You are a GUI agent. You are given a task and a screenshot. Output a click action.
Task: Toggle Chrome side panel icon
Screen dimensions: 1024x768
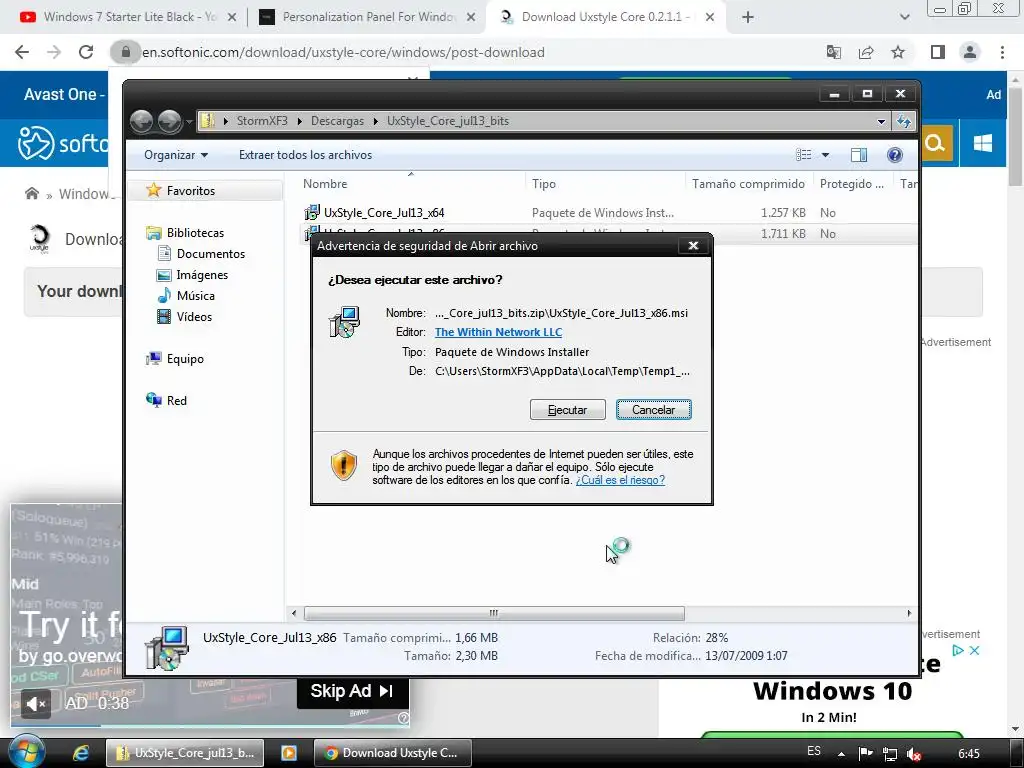938,52
